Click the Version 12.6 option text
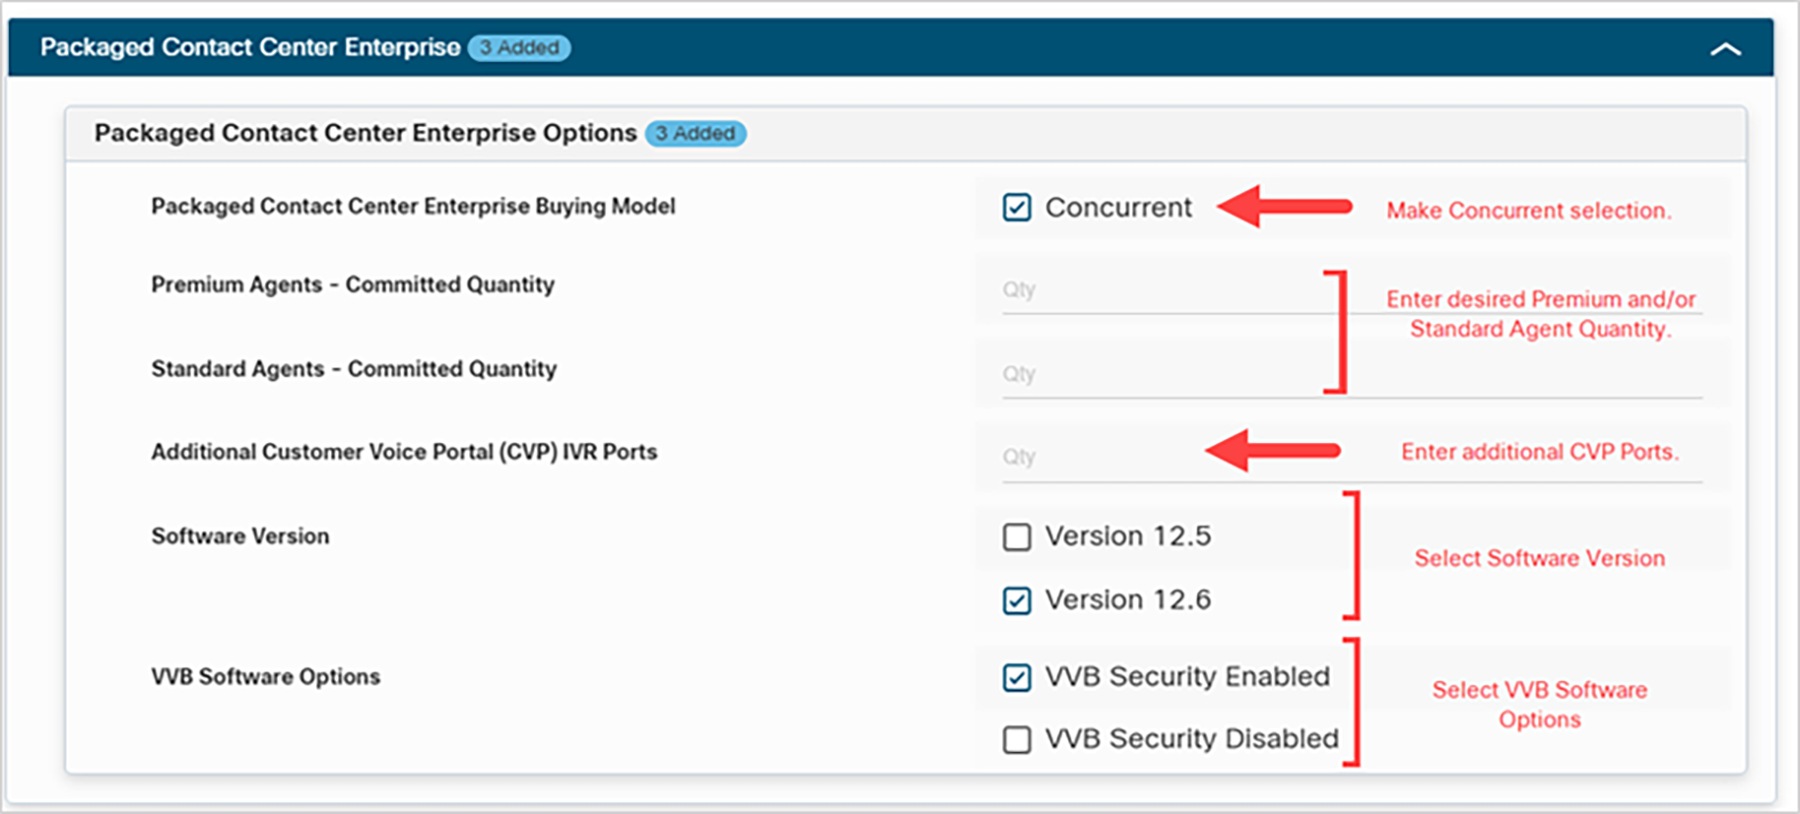The width and height of the screenshot is (1800, 814). pos(1128,600)
